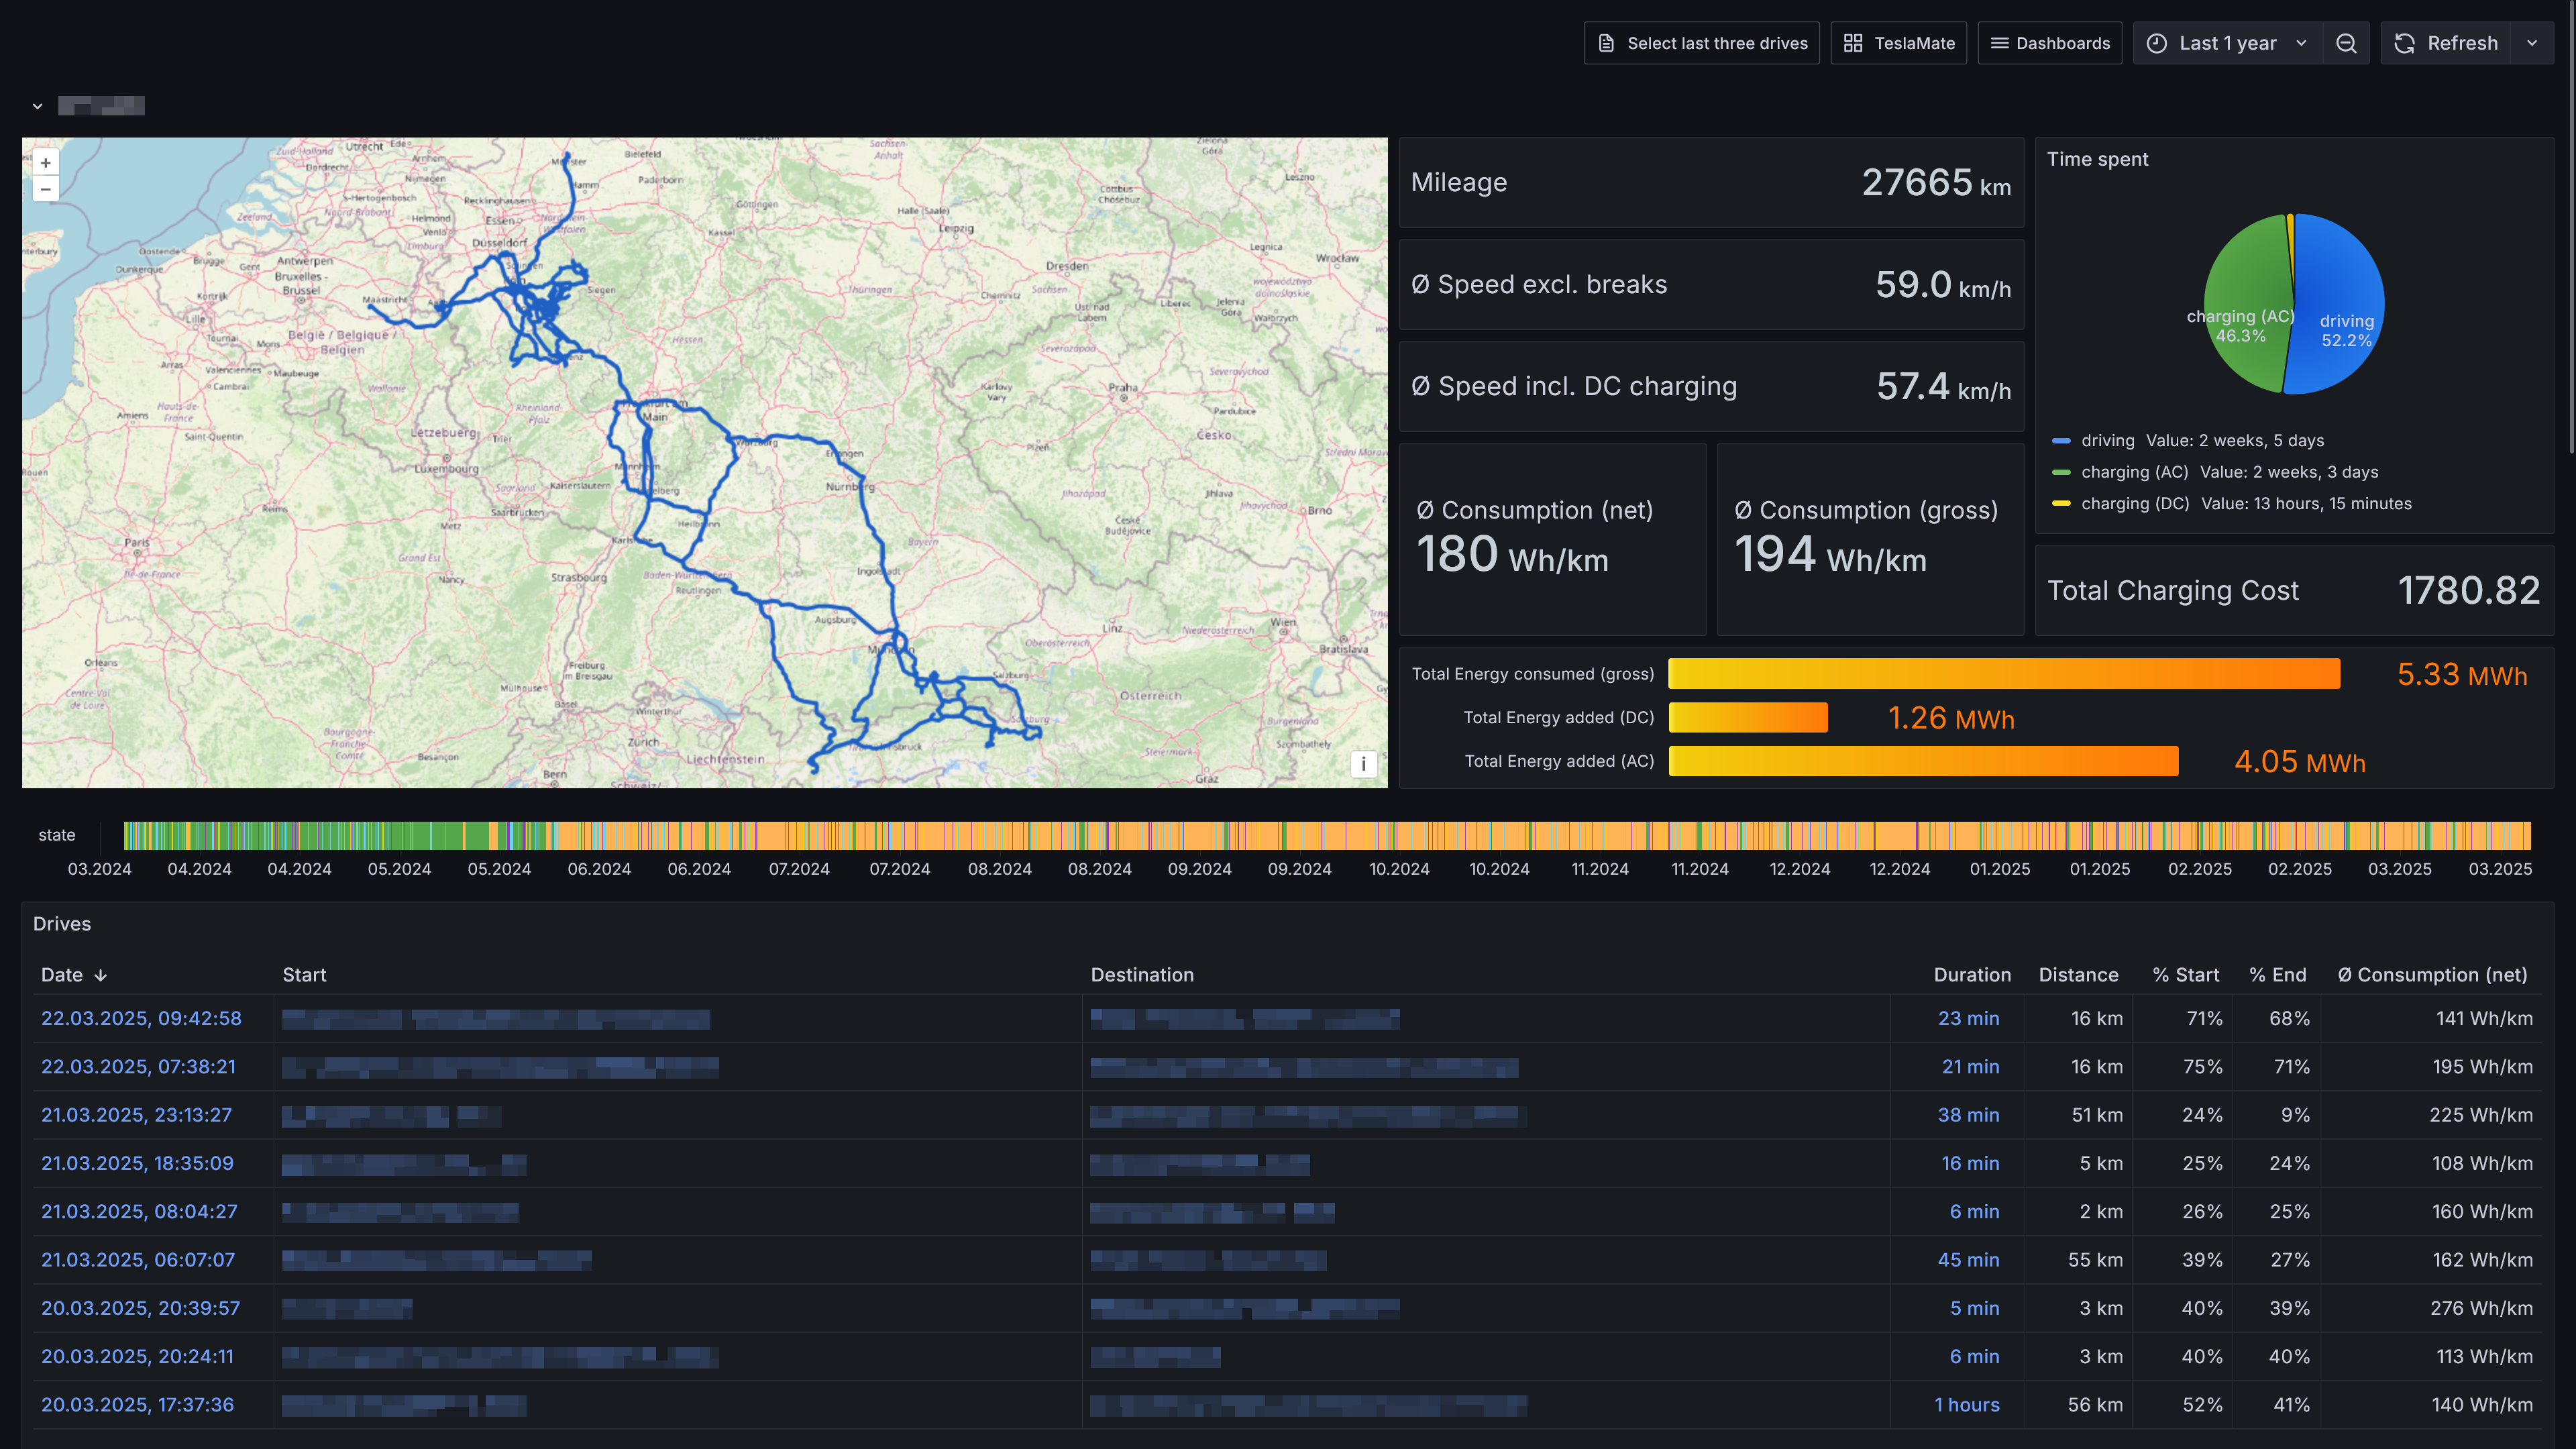Collapse the dashboard row chevron
2576x1449 pixels.
click(38, 106)
